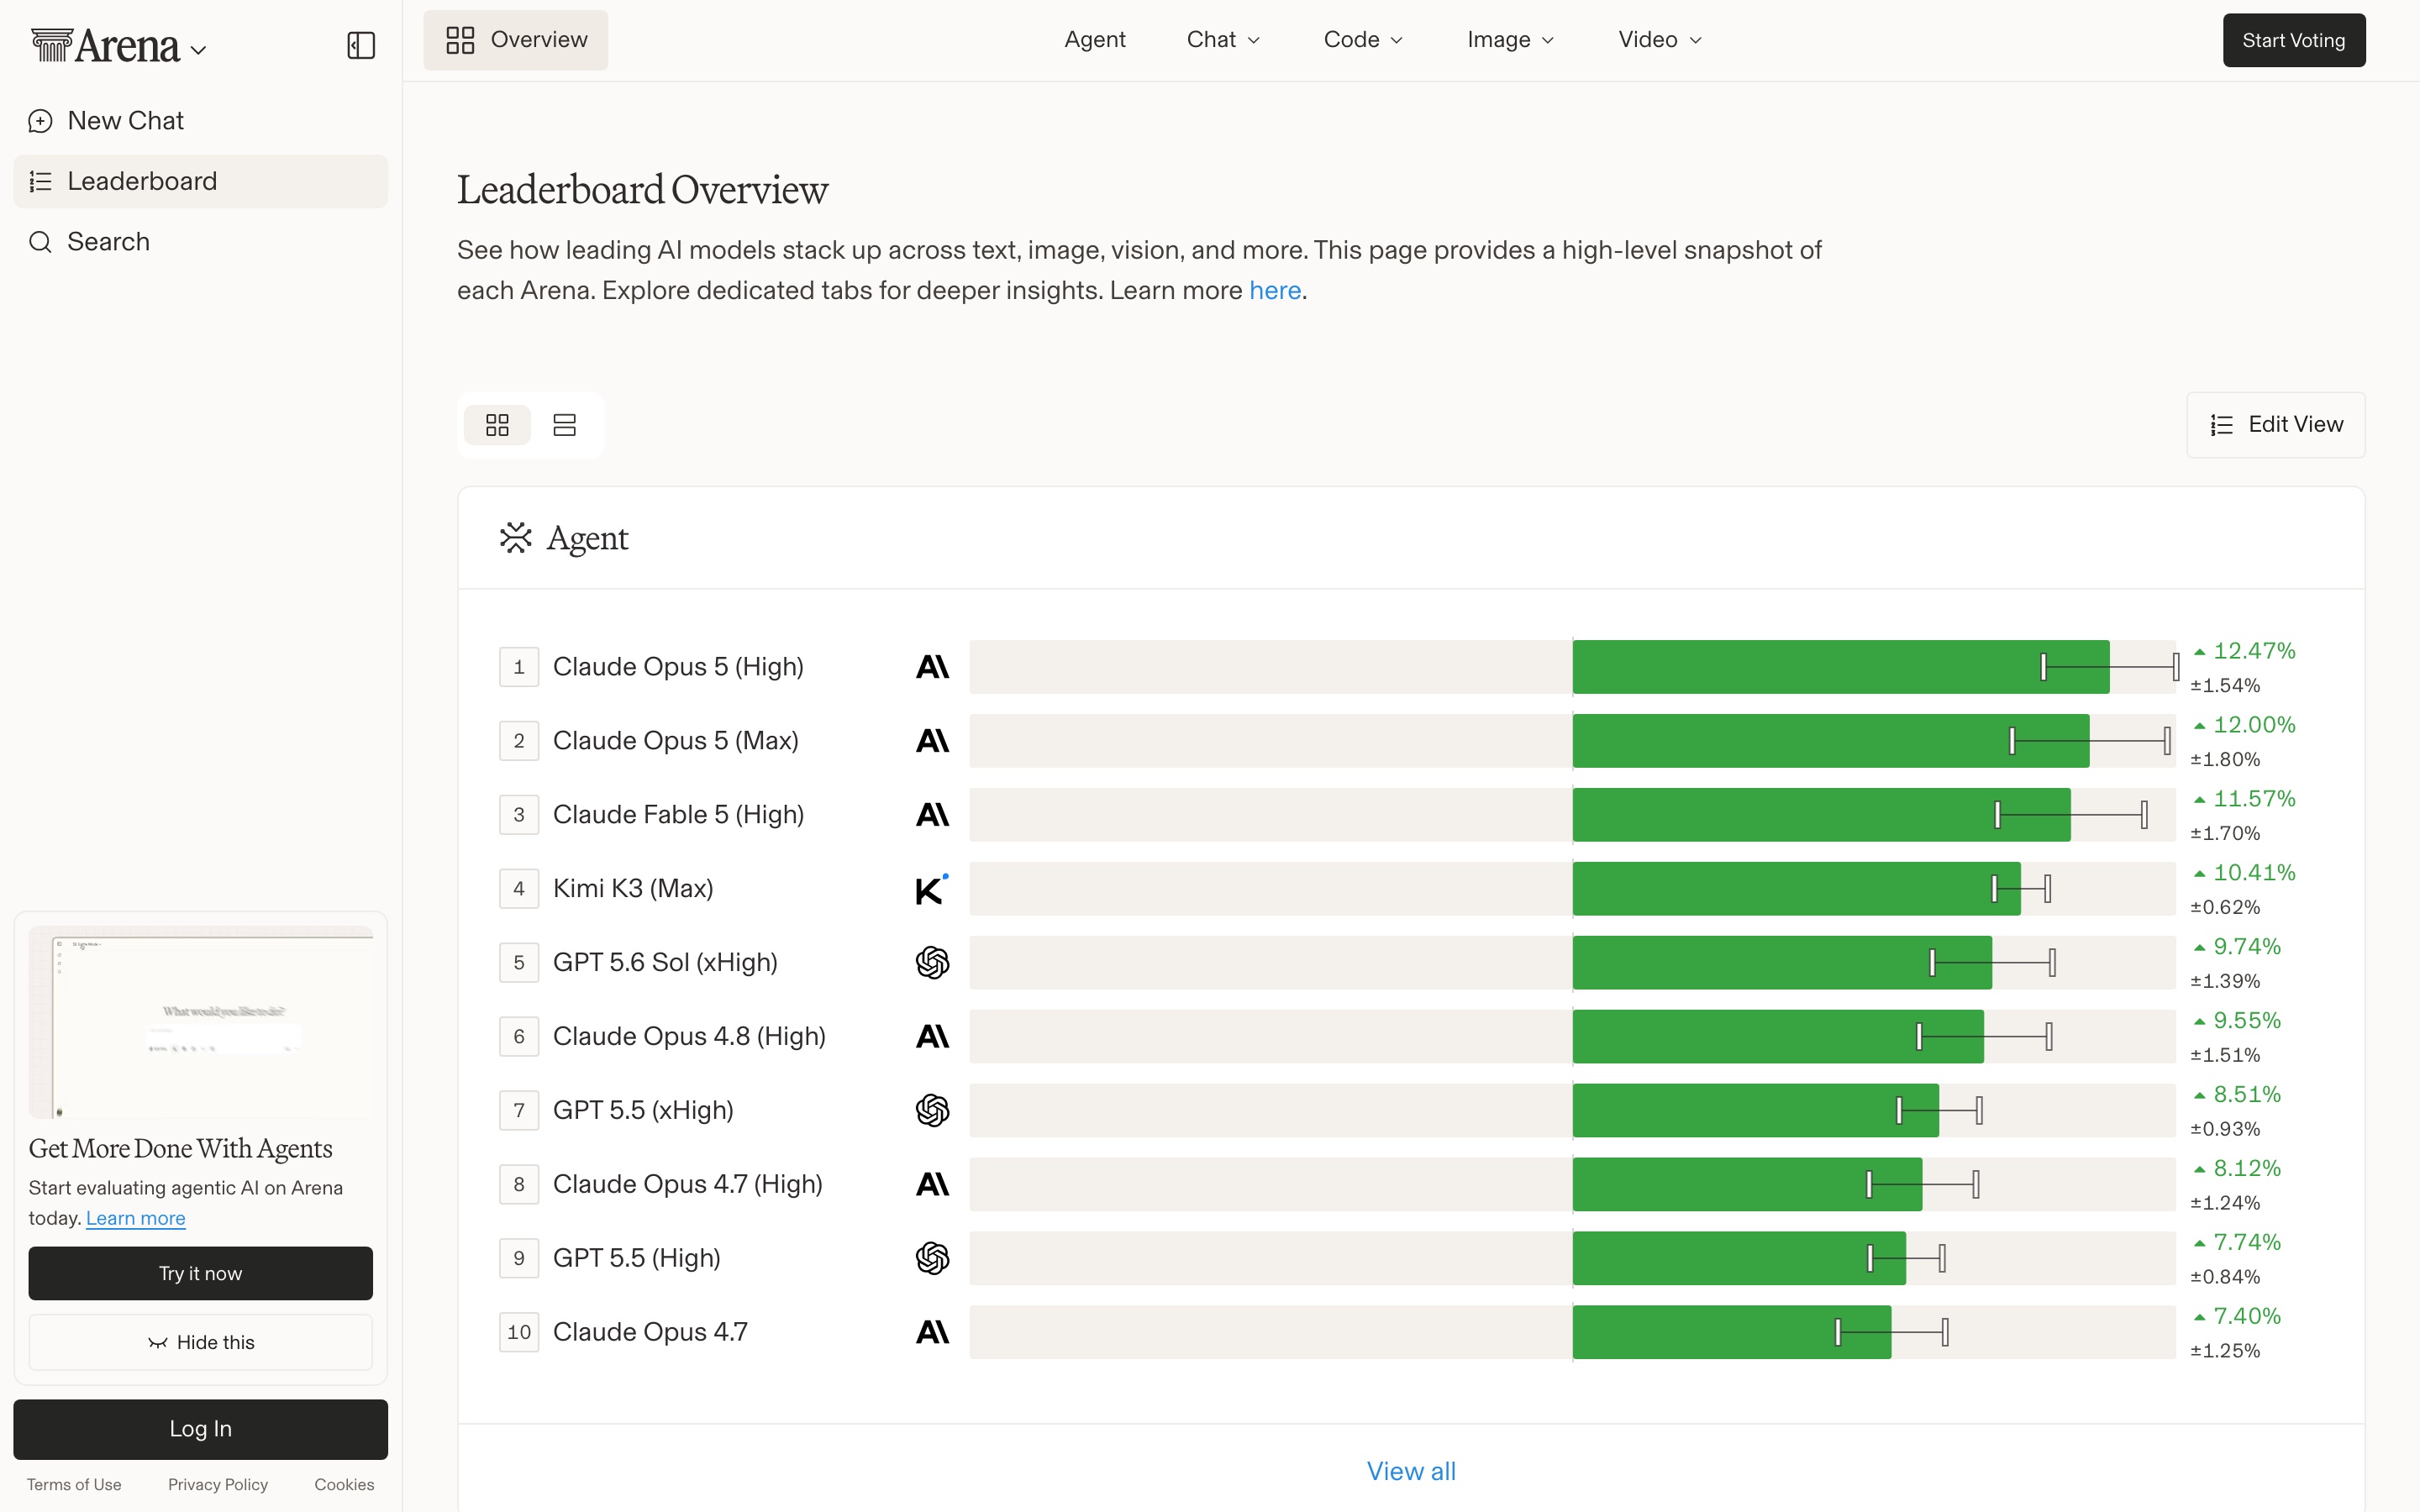Click the Anthropic logo beside Claude Opus 4.8 (High)
The image size is (2420, 1512).
point(932,1037)
